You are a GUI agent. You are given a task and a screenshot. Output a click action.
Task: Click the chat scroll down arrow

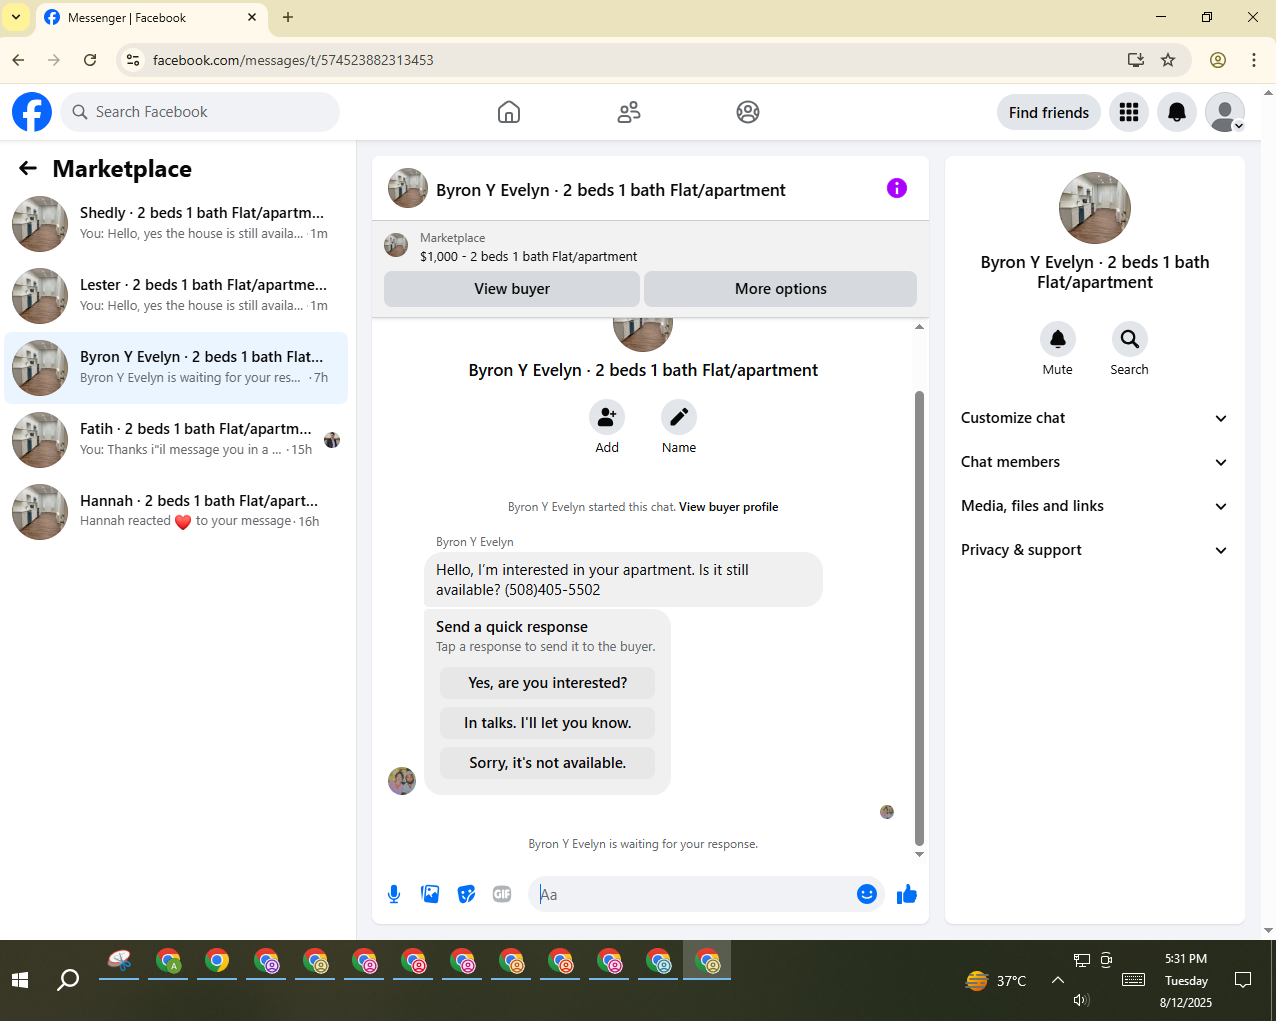click(x=919, y=855)
